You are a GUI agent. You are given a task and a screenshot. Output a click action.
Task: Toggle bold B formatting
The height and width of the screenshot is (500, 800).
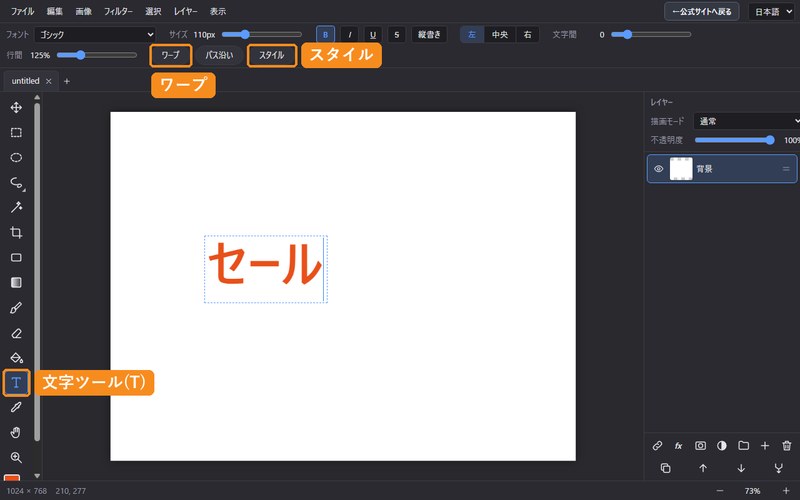326,35
